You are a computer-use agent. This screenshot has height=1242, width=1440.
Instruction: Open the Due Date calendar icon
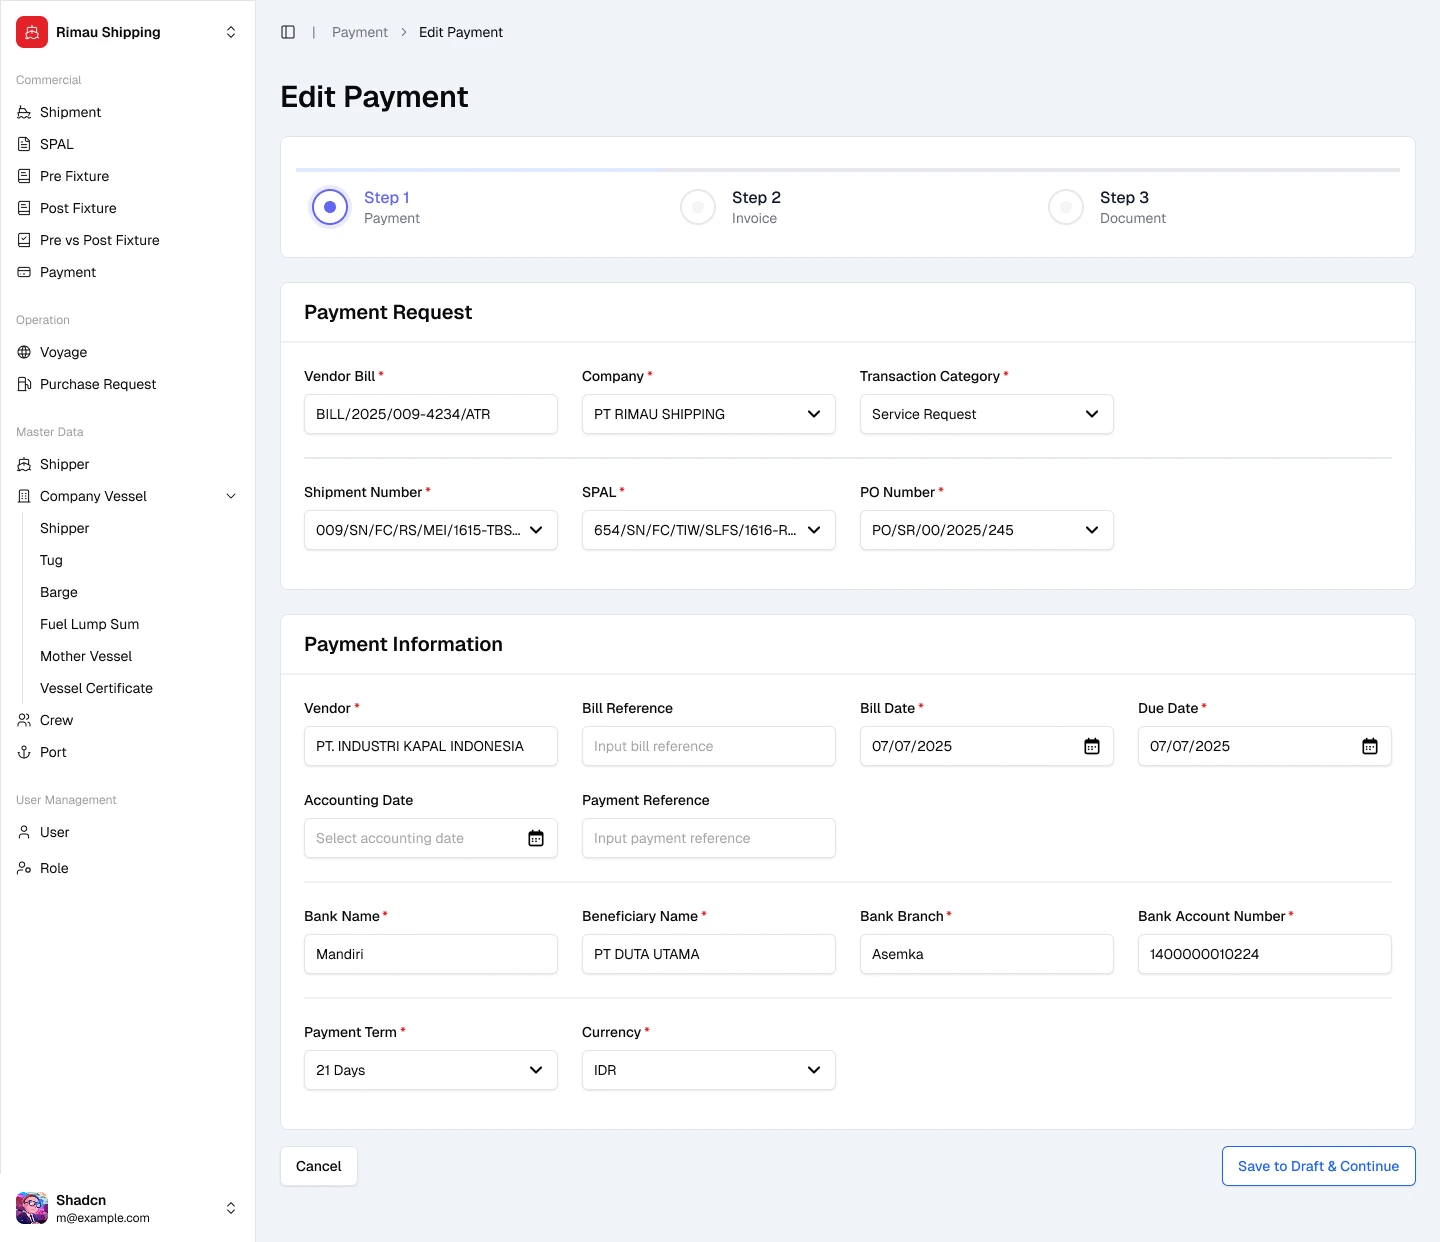(x=1370, y=746)
